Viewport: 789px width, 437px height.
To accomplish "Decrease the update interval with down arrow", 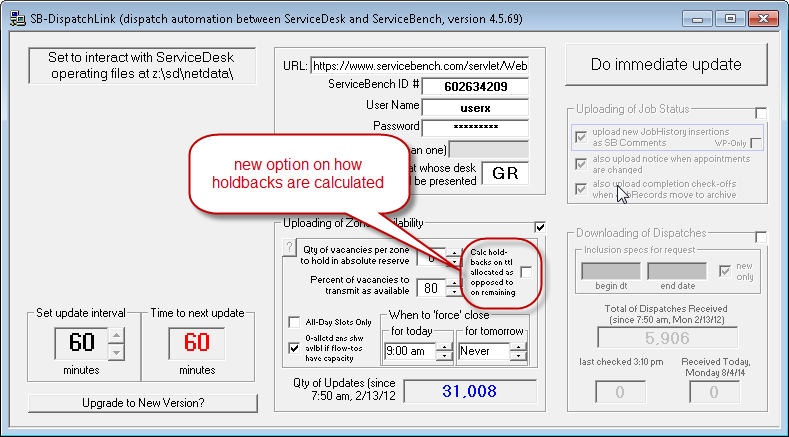I will [117, 351].
